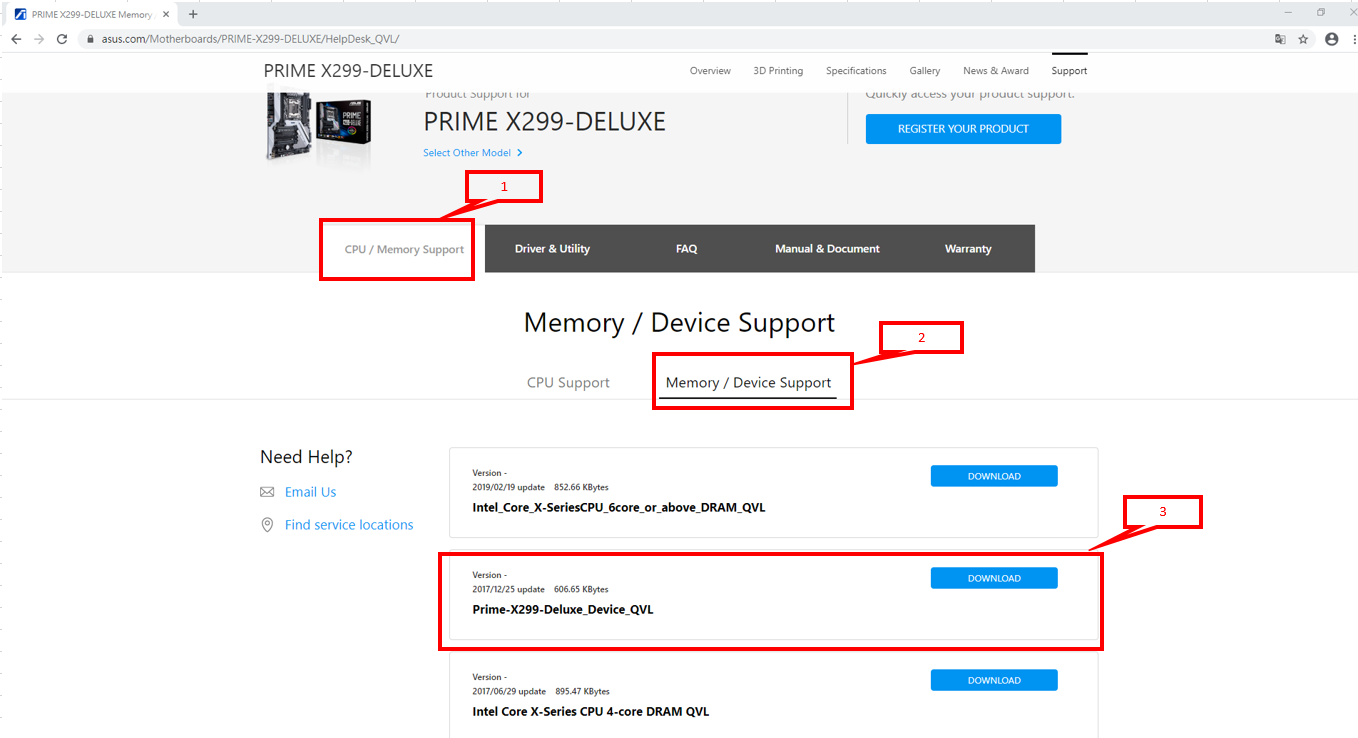Reload the page with the refresh icon

click(x=62, y=39)
